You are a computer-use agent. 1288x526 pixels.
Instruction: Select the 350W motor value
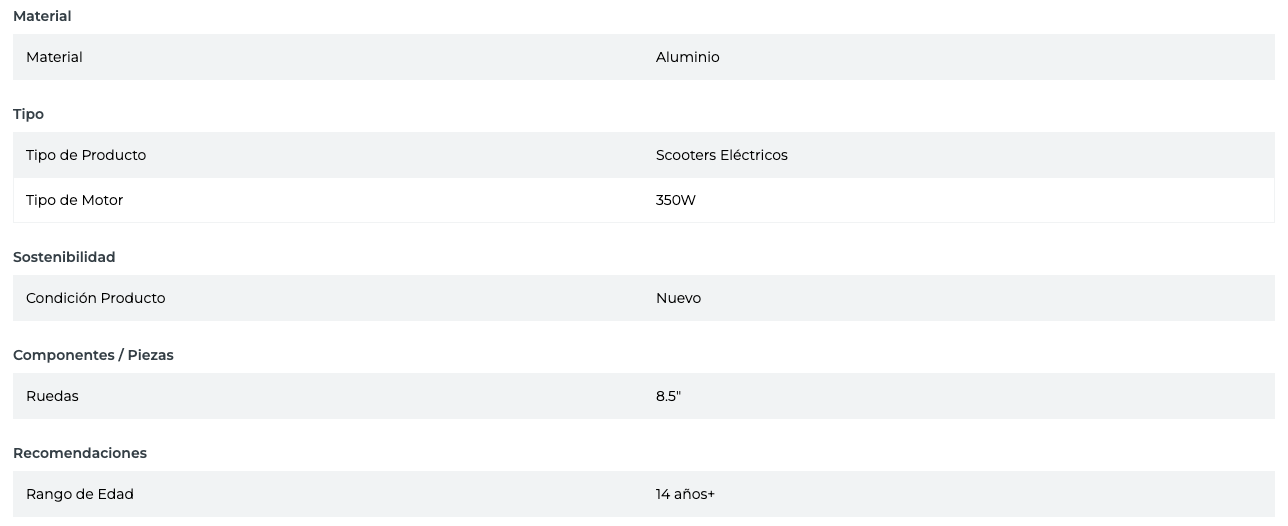point(675,200)
